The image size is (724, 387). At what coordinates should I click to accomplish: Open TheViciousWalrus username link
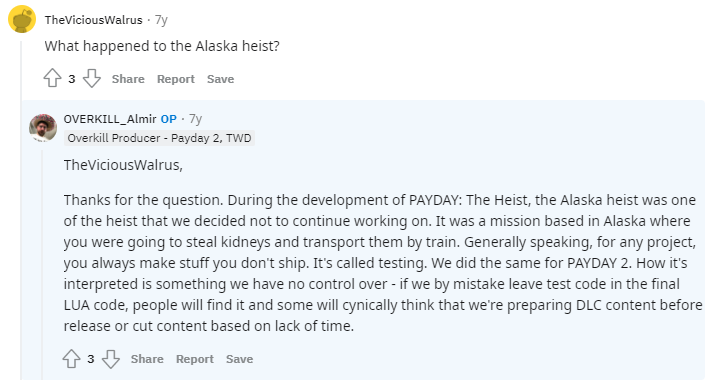pyautogui.click(x=94, y=20)
